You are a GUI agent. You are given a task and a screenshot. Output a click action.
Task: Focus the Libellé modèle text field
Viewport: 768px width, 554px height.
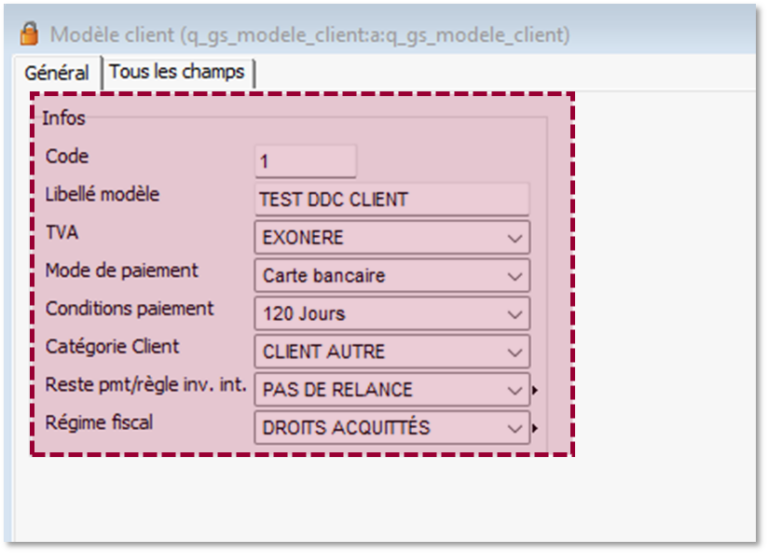391,199
